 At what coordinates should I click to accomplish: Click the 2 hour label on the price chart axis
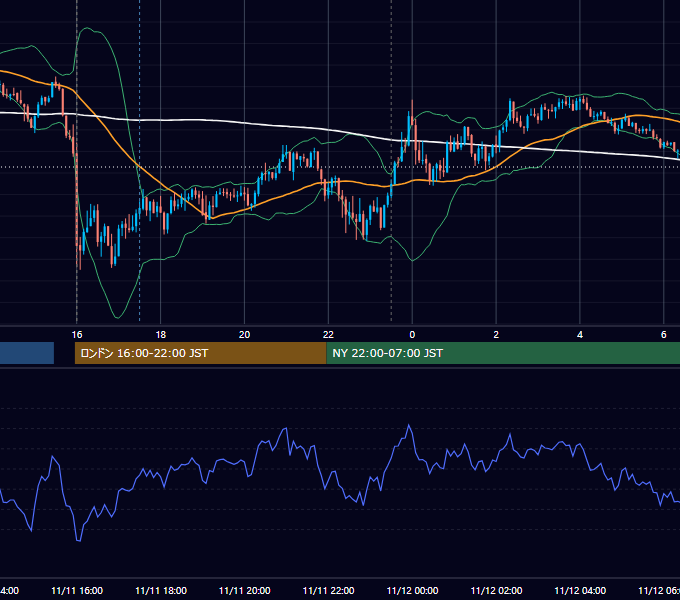click(496, 335)
